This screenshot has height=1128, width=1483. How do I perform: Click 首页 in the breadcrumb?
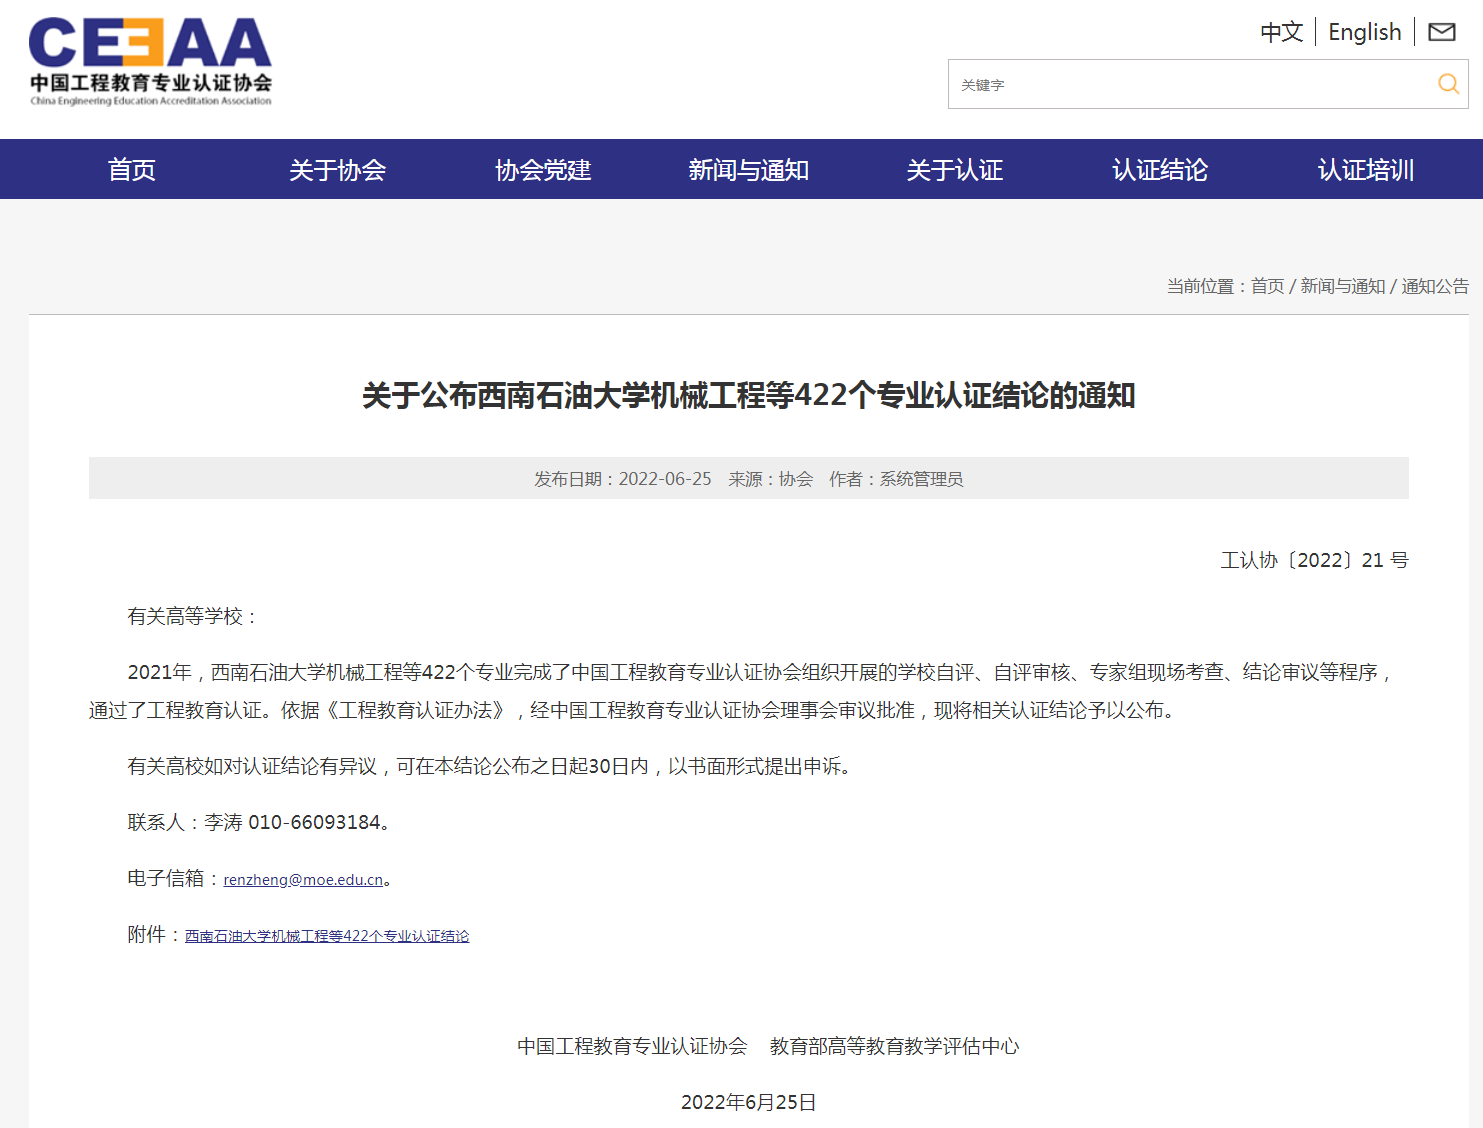click(x=1267, y=286)
